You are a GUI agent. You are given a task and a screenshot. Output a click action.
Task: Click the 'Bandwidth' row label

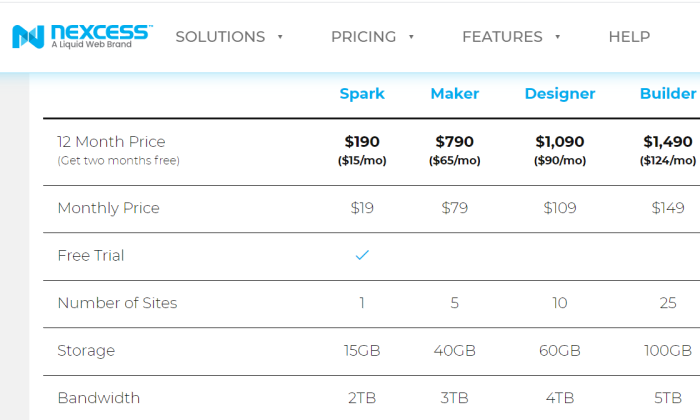[x=99, y=398]
